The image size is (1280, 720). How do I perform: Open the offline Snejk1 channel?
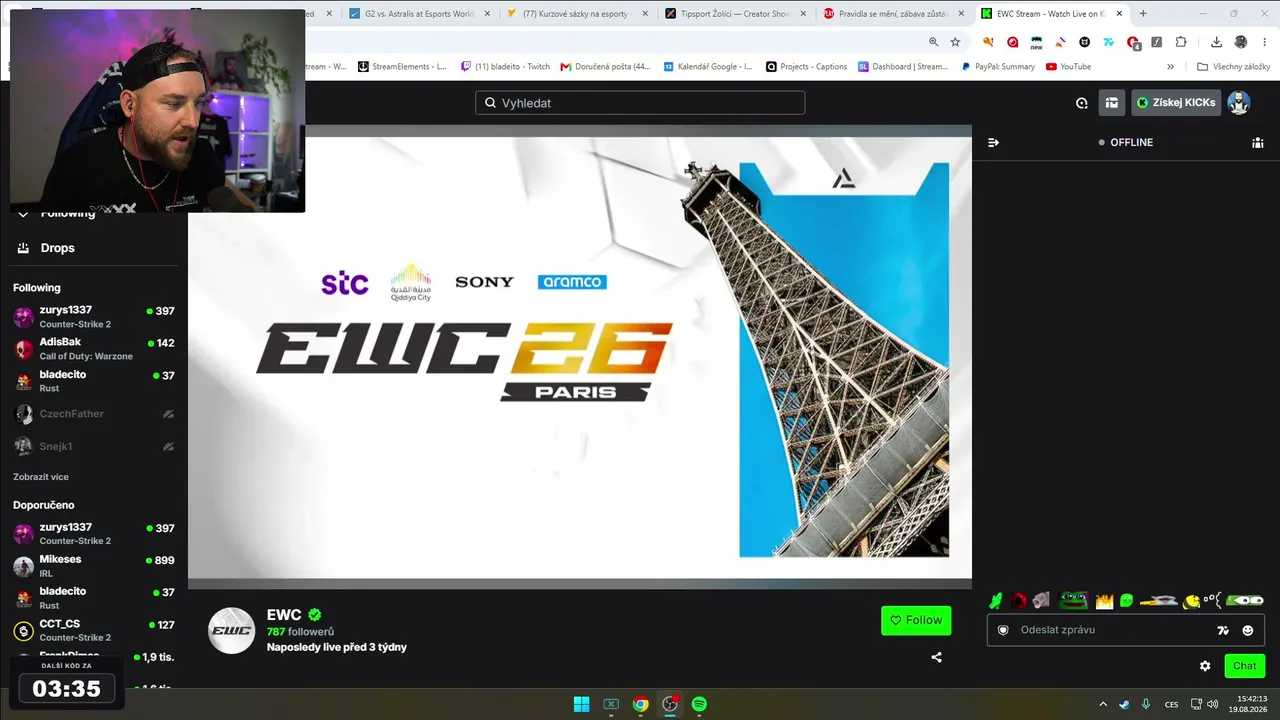pos(94,446)
